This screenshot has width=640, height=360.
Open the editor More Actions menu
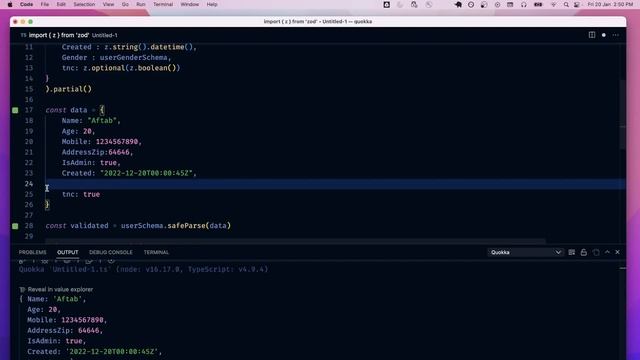(x=616, y=35)
